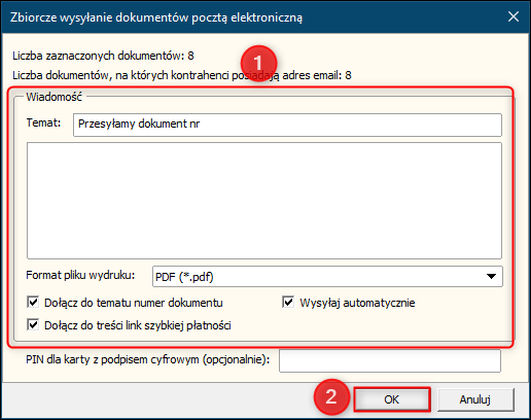Click the kontrahenci posiadają adres email line
531x420 pixels.
pos(182,75)
